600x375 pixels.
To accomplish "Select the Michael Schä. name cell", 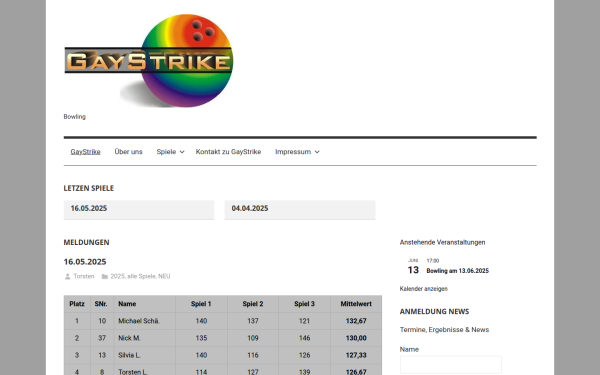I will coord(144,321).
